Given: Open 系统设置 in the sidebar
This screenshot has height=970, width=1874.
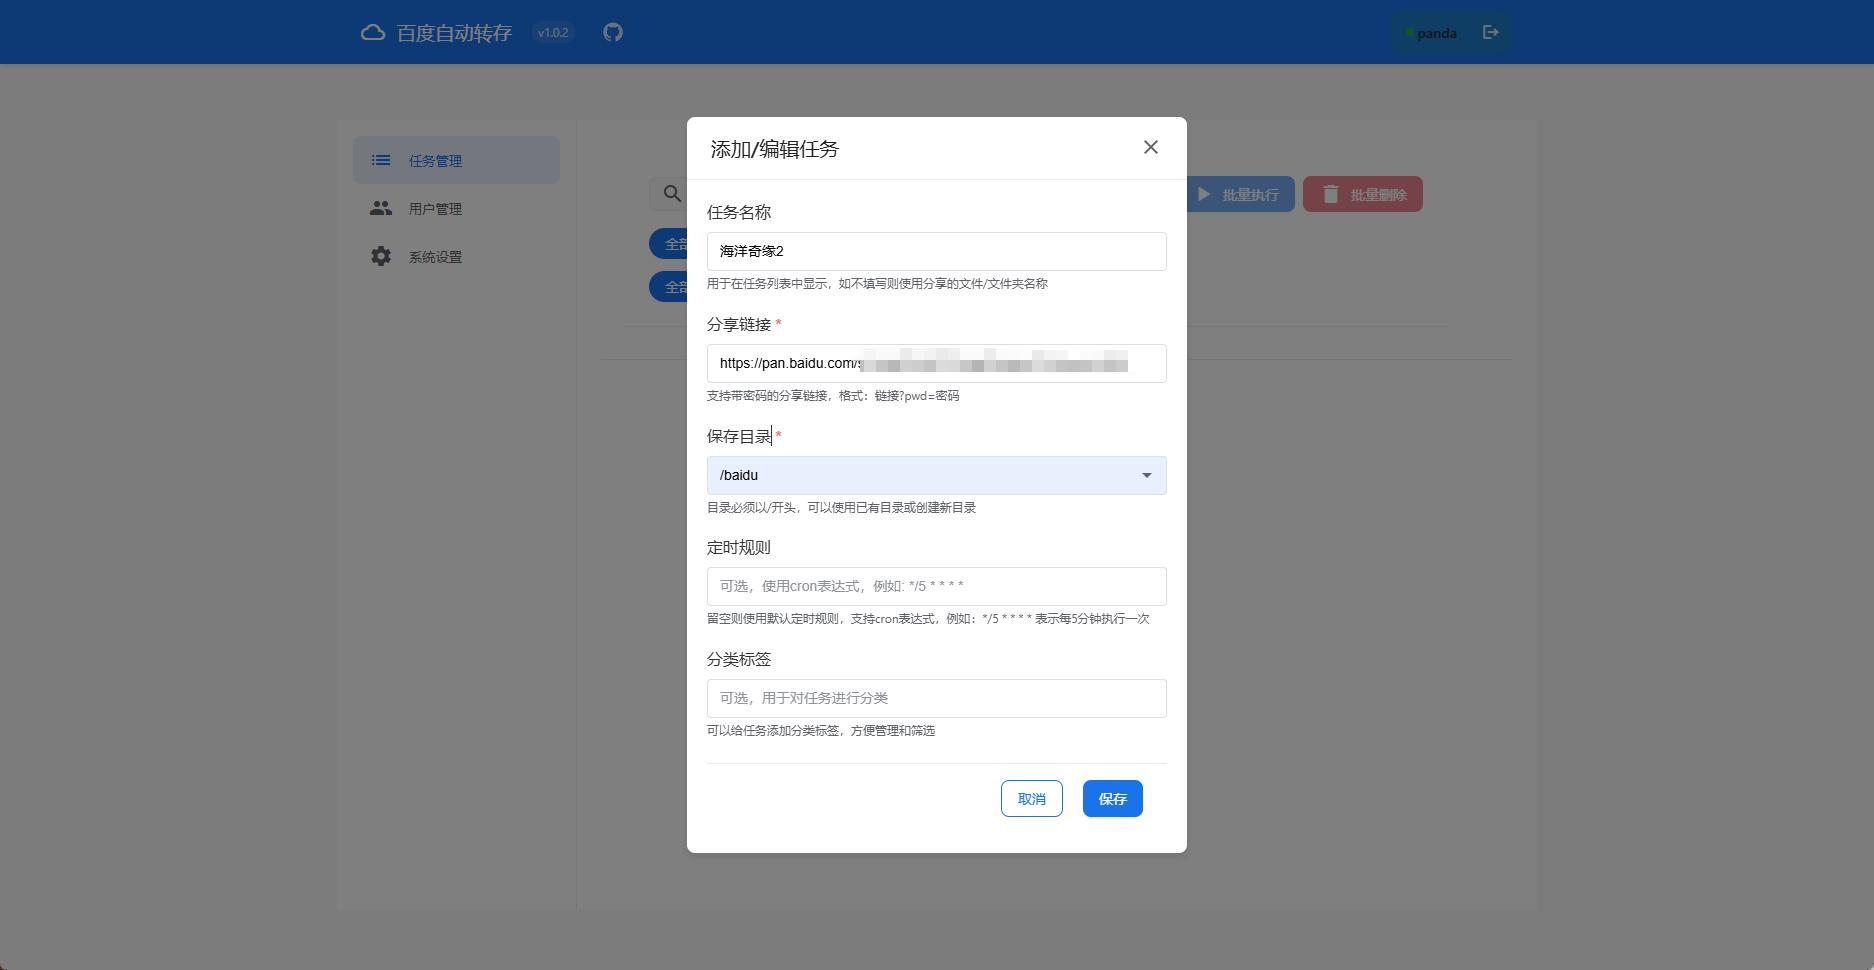Looking at the screenshot, I should [456, 256].
